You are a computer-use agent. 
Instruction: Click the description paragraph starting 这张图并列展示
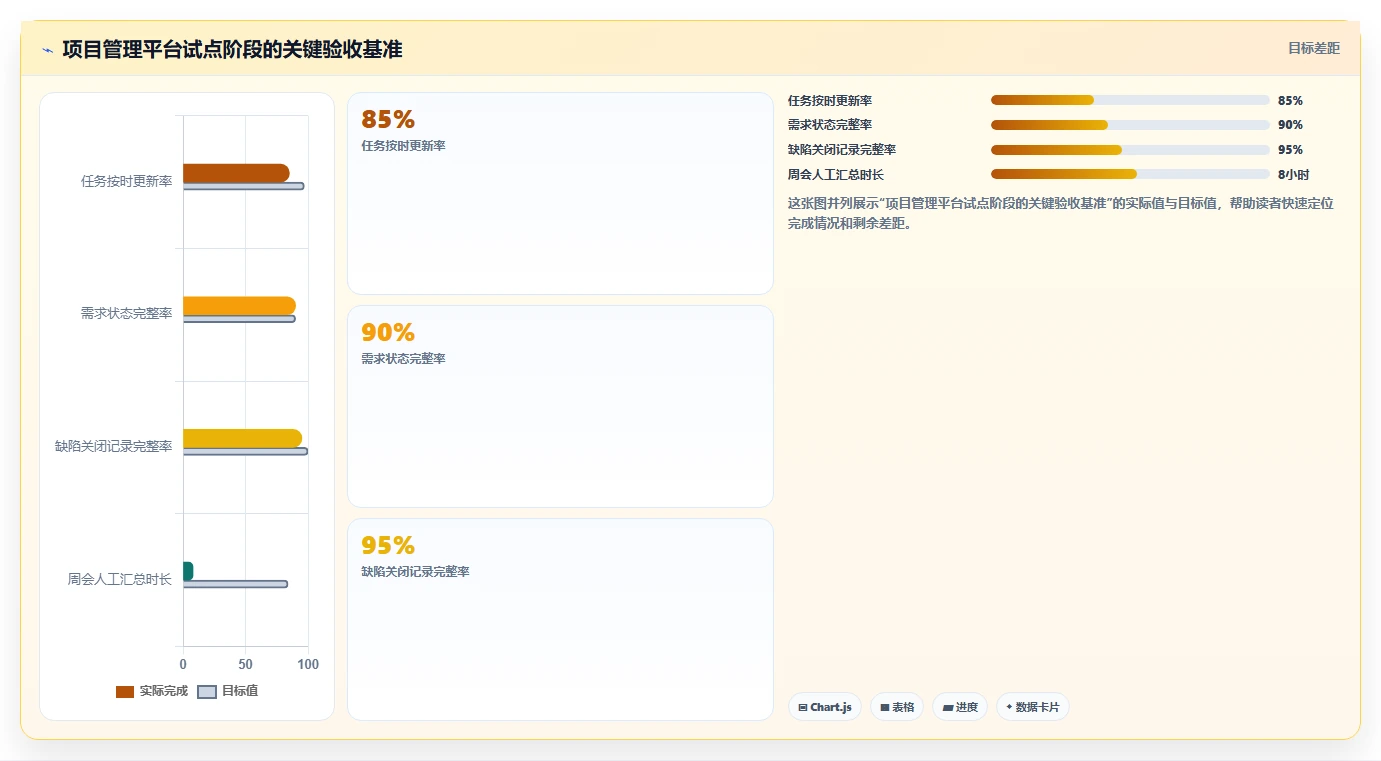[x=1061, y=213]
